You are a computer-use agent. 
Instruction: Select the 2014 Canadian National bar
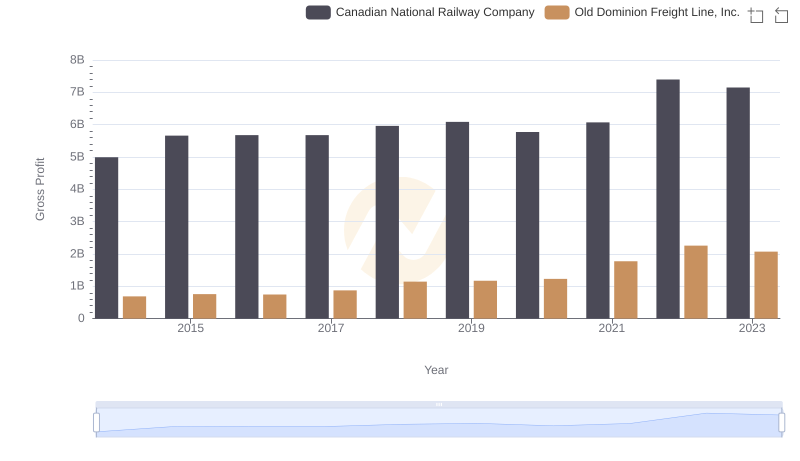(107, 238)
